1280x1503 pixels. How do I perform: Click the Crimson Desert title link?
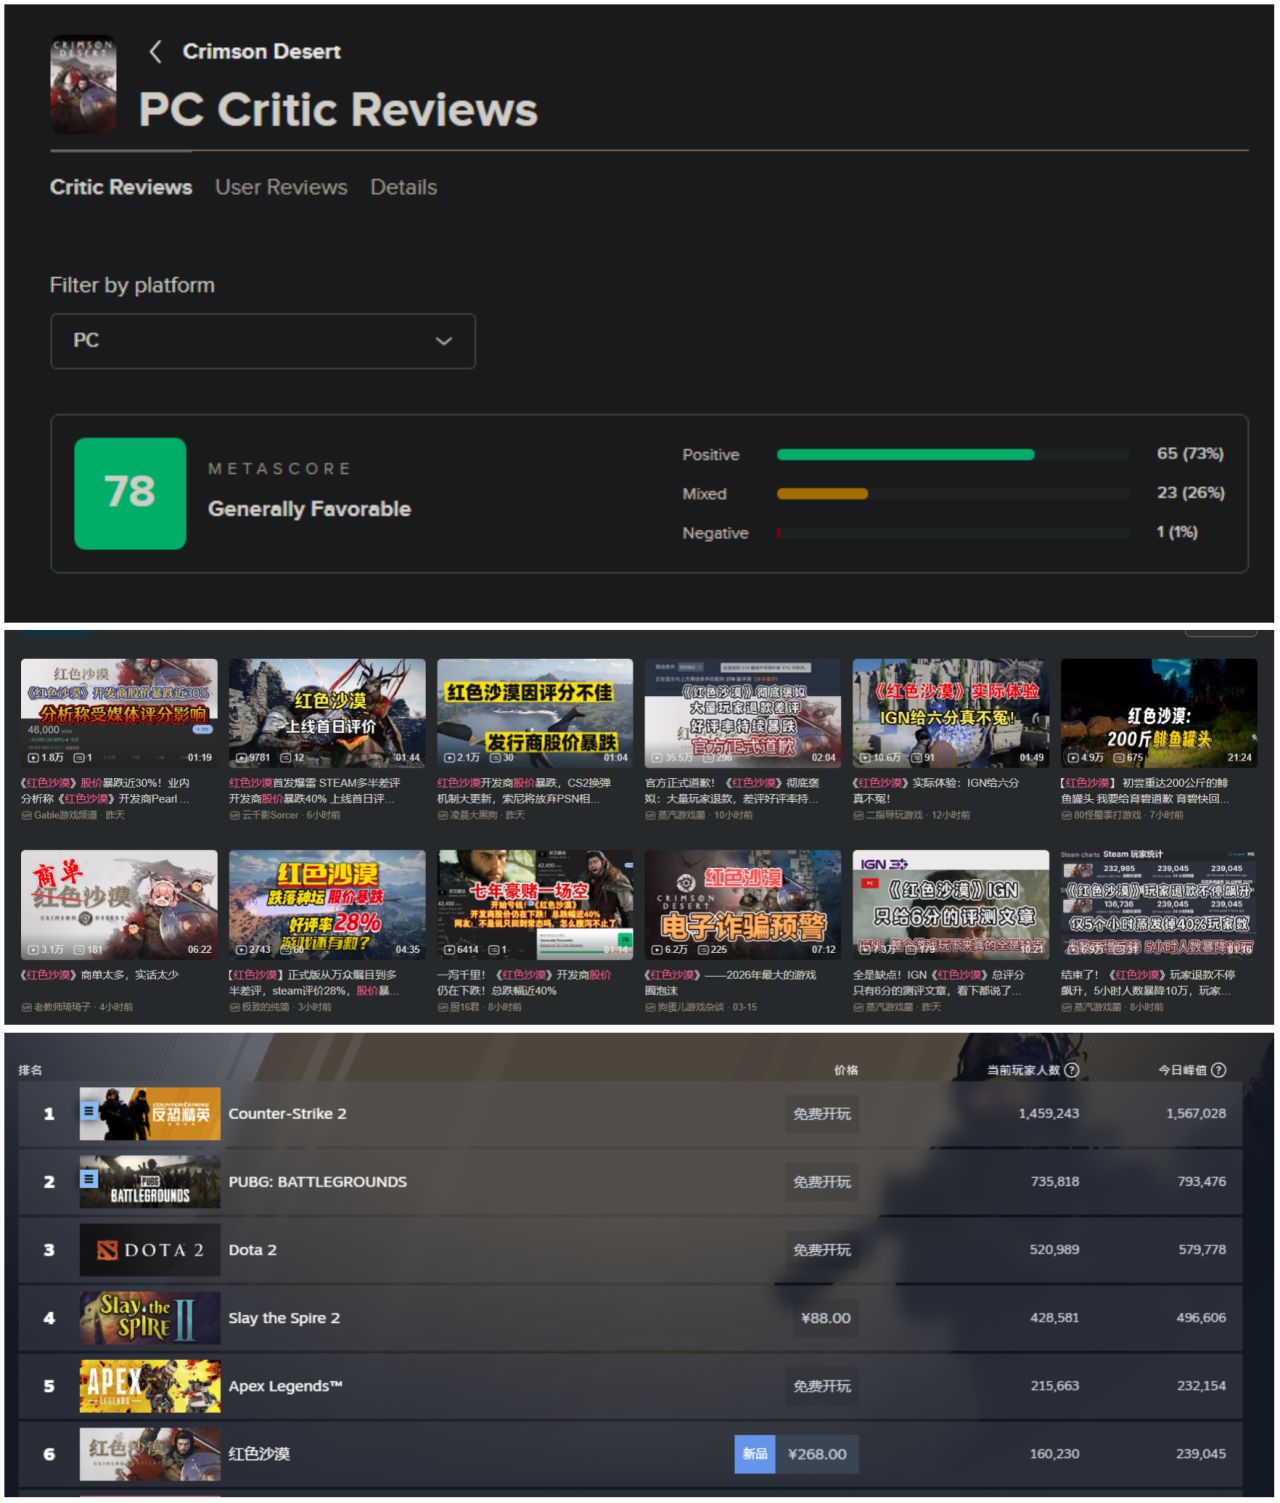tap(262, 52)
